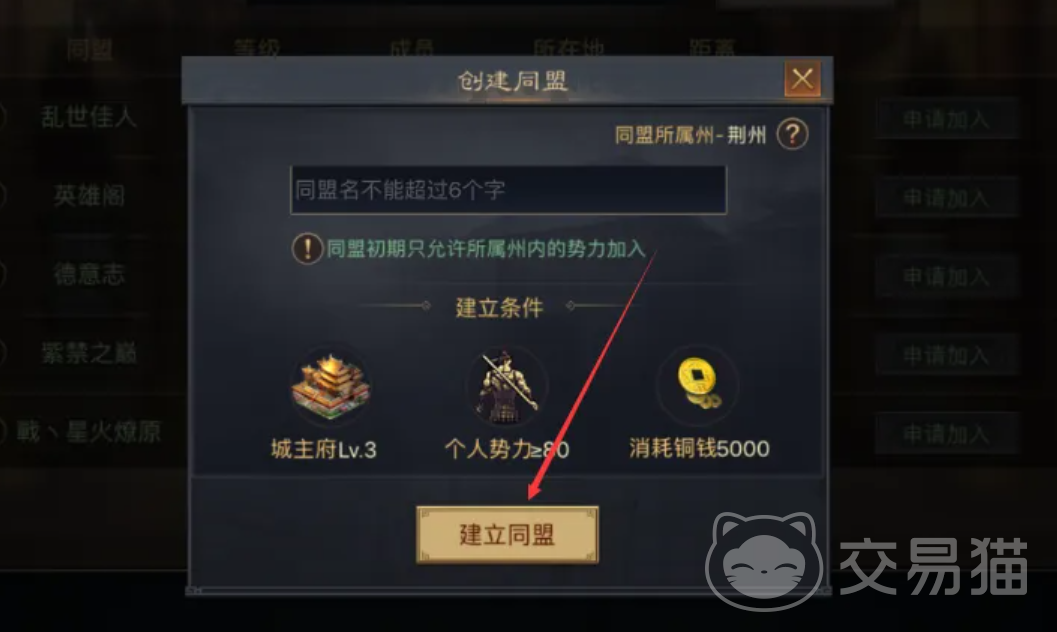The height and width of the screenshot is (632, 1057).
Task: Select the 紫禁之巅 alliance row
Action: [x=89, y=354]
